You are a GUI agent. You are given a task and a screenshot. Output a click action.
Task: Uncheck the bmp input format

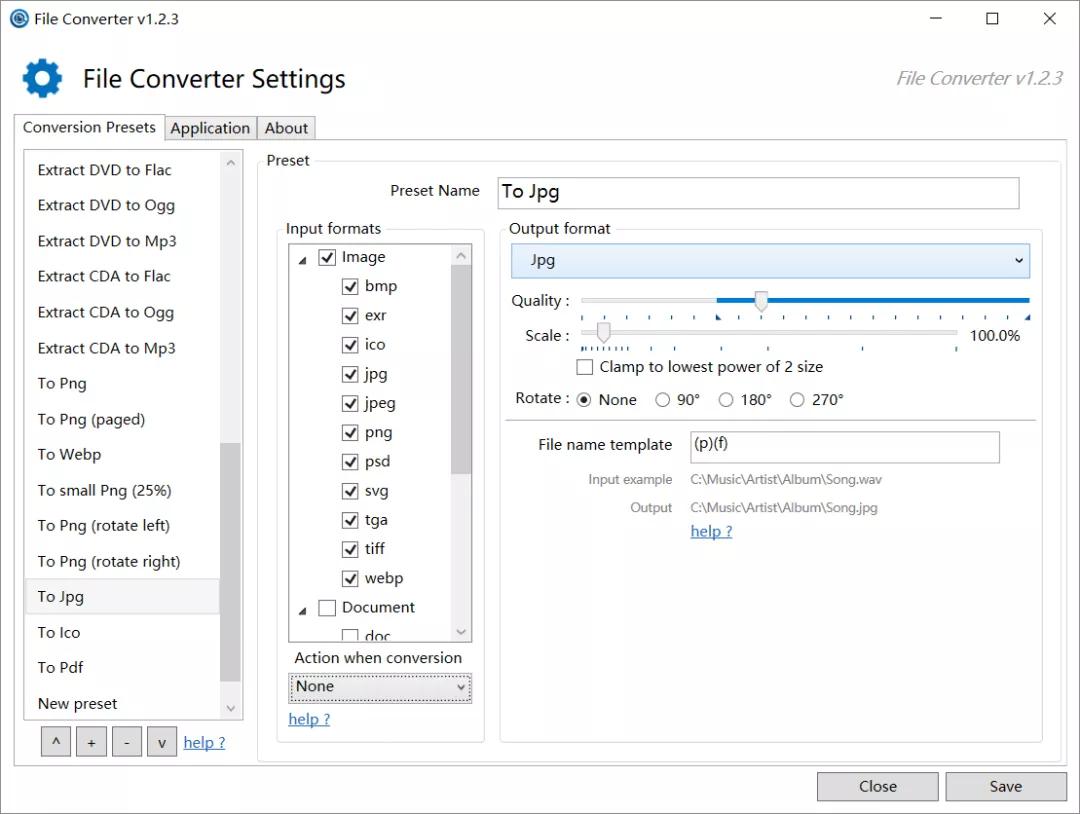tap(350, 287)
